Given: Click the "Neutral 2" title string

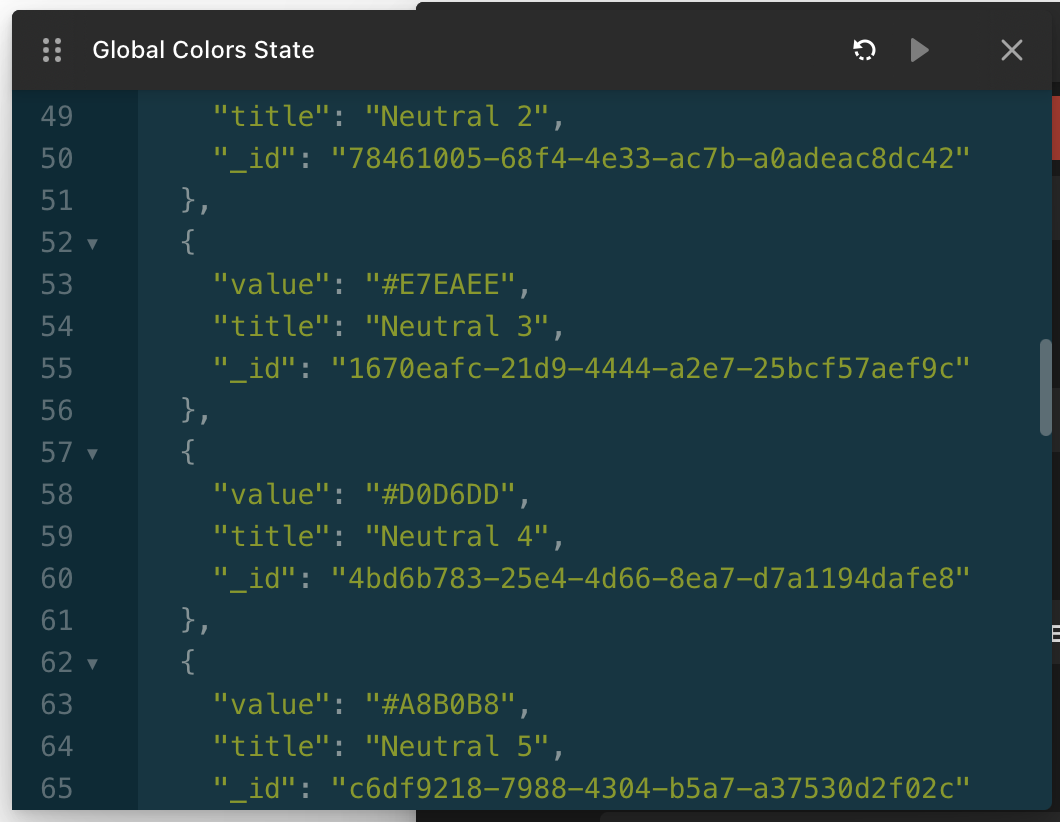Looking at the screenshot, I should click(x=456, y=117).
